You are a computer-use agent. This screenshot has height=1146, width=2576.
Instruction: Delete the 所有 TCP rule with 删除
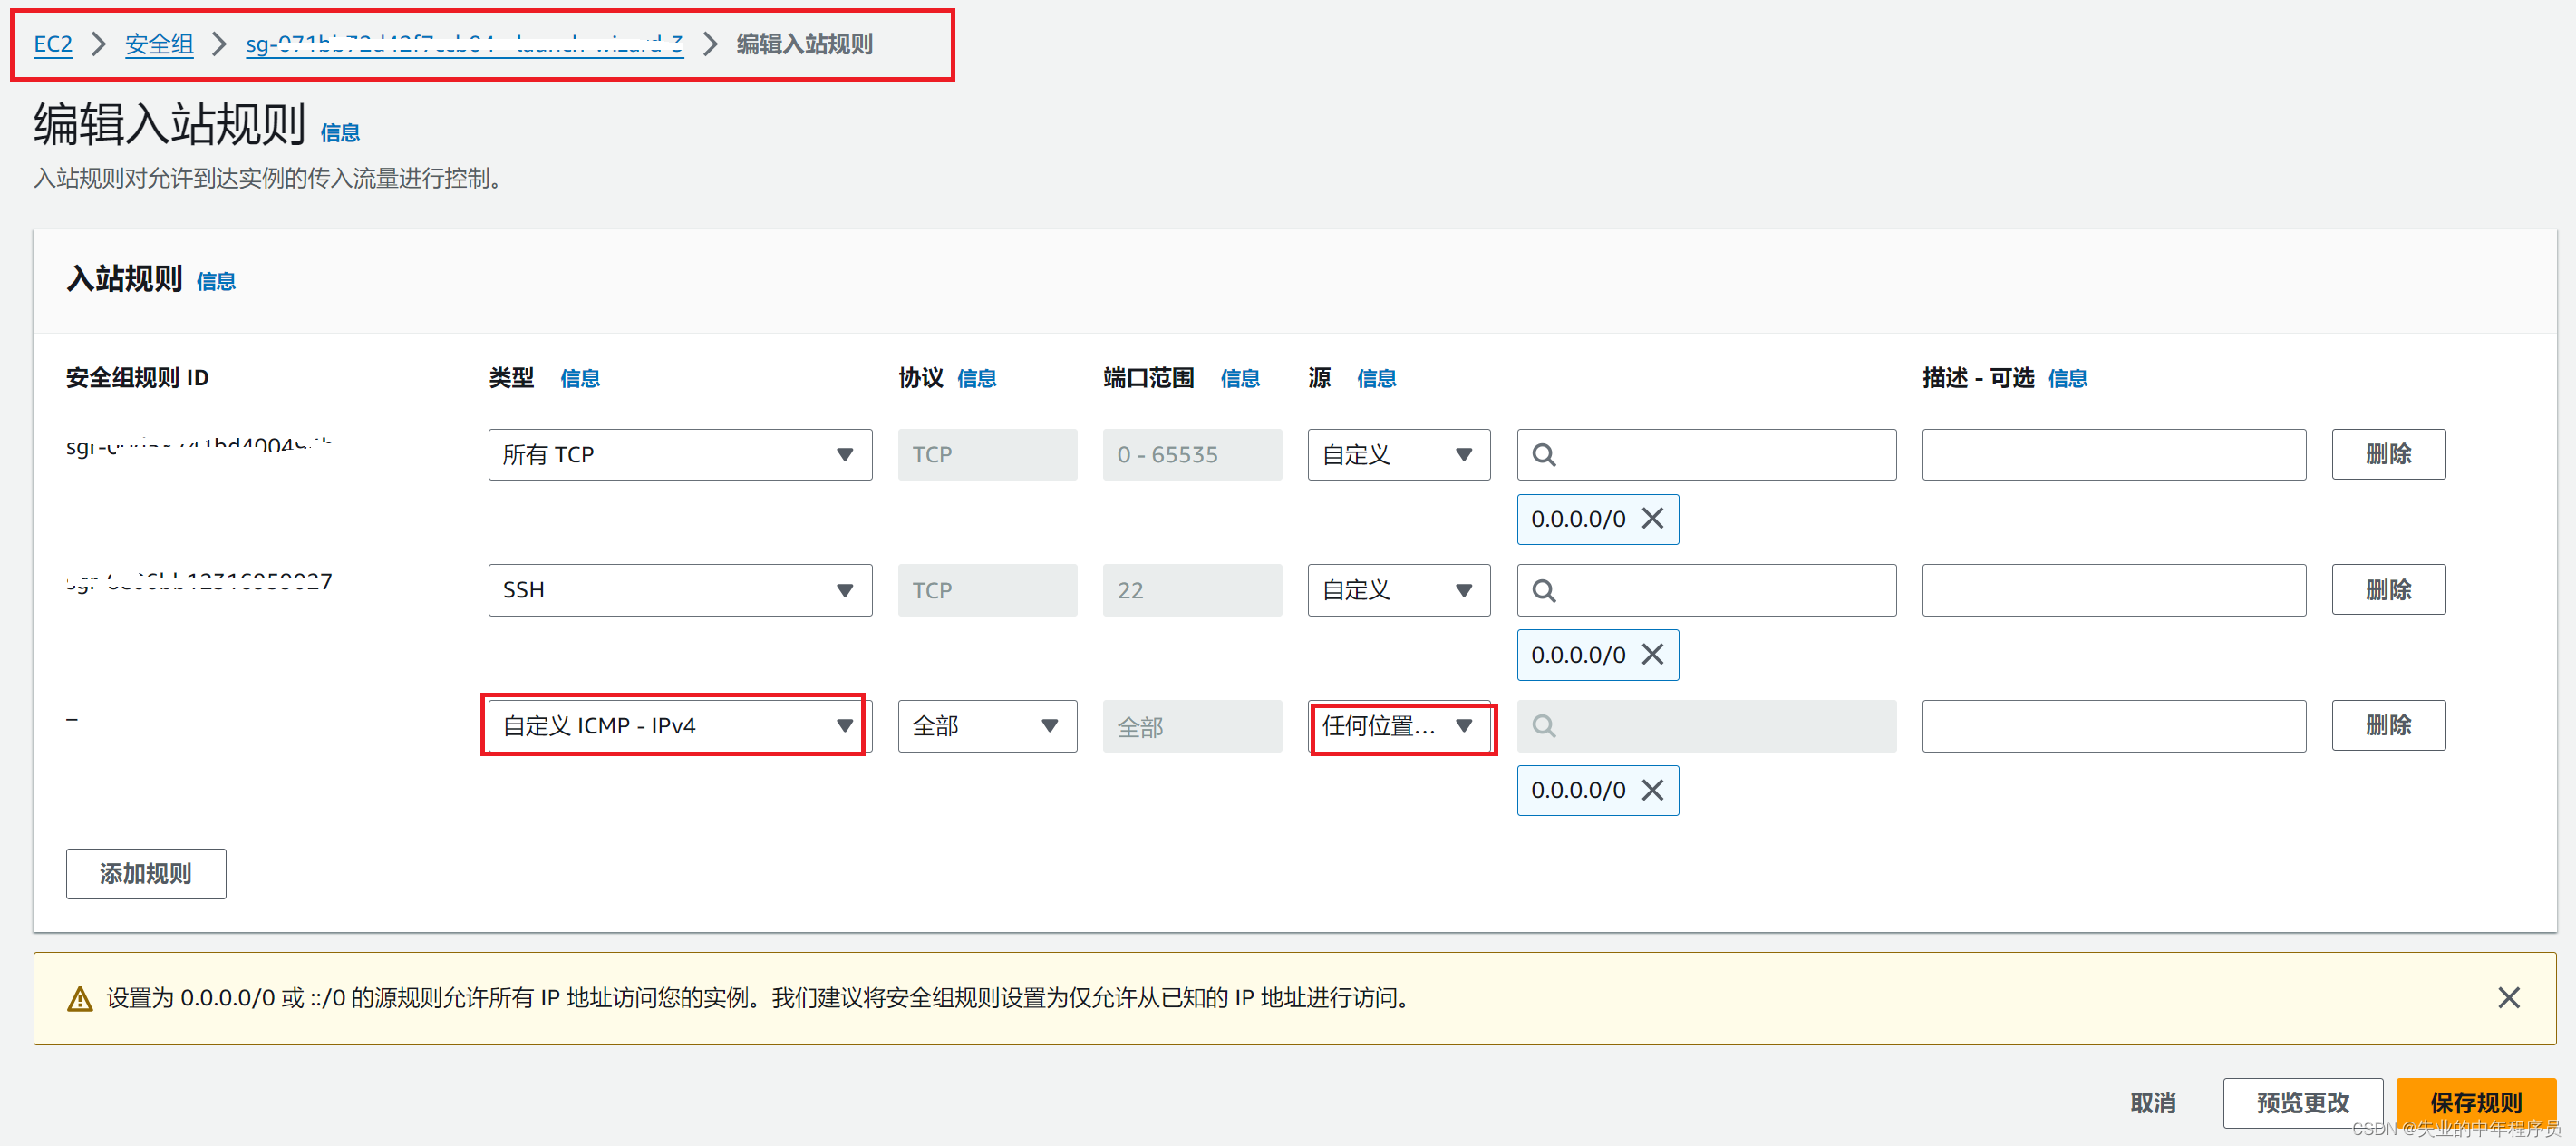pos(2388,454)
